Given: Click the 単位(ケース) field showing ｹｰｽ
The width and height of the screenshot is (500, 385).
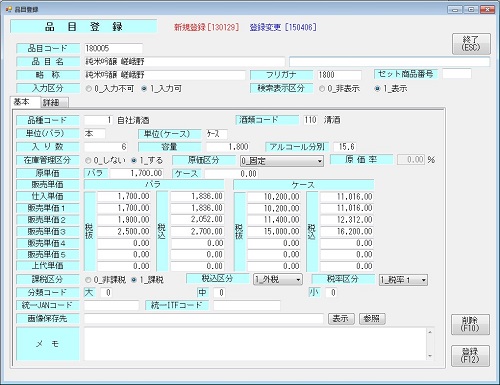Looking at the screenshot, I should pos(217,134).
